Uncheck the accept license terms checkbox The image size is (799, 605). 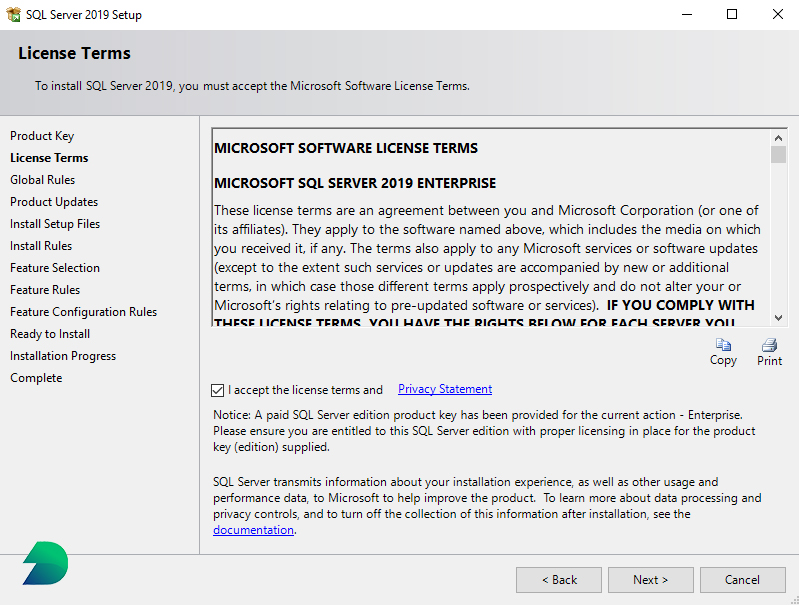(218, 390)
